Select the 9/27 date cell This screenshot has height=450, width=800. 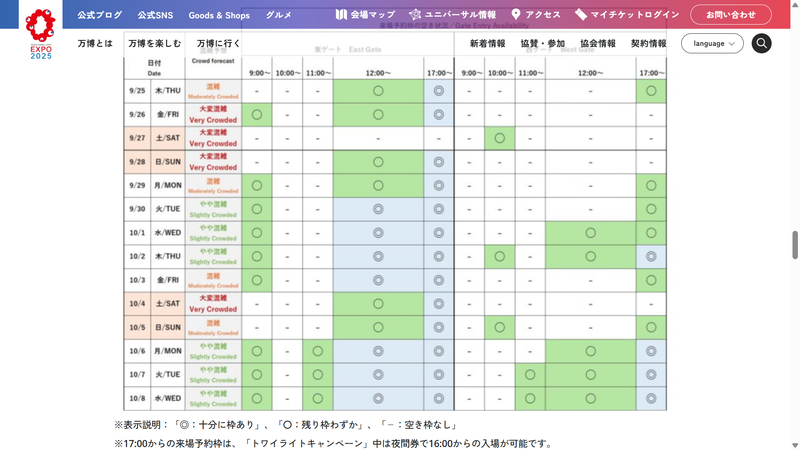pyautogui.click(x=137, y=138)
